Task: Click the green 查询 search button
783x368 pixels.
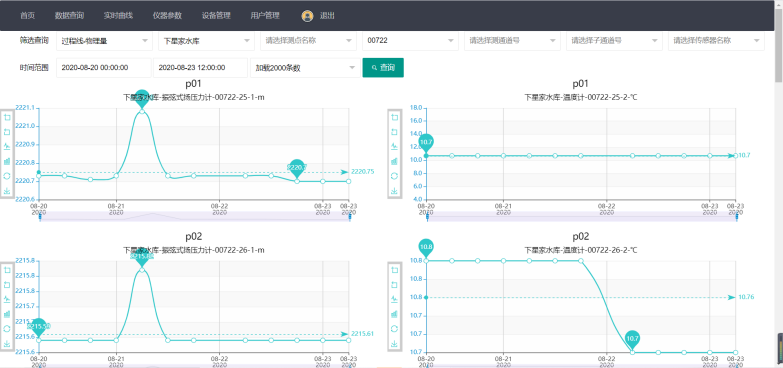Action: tap(383, 68)
